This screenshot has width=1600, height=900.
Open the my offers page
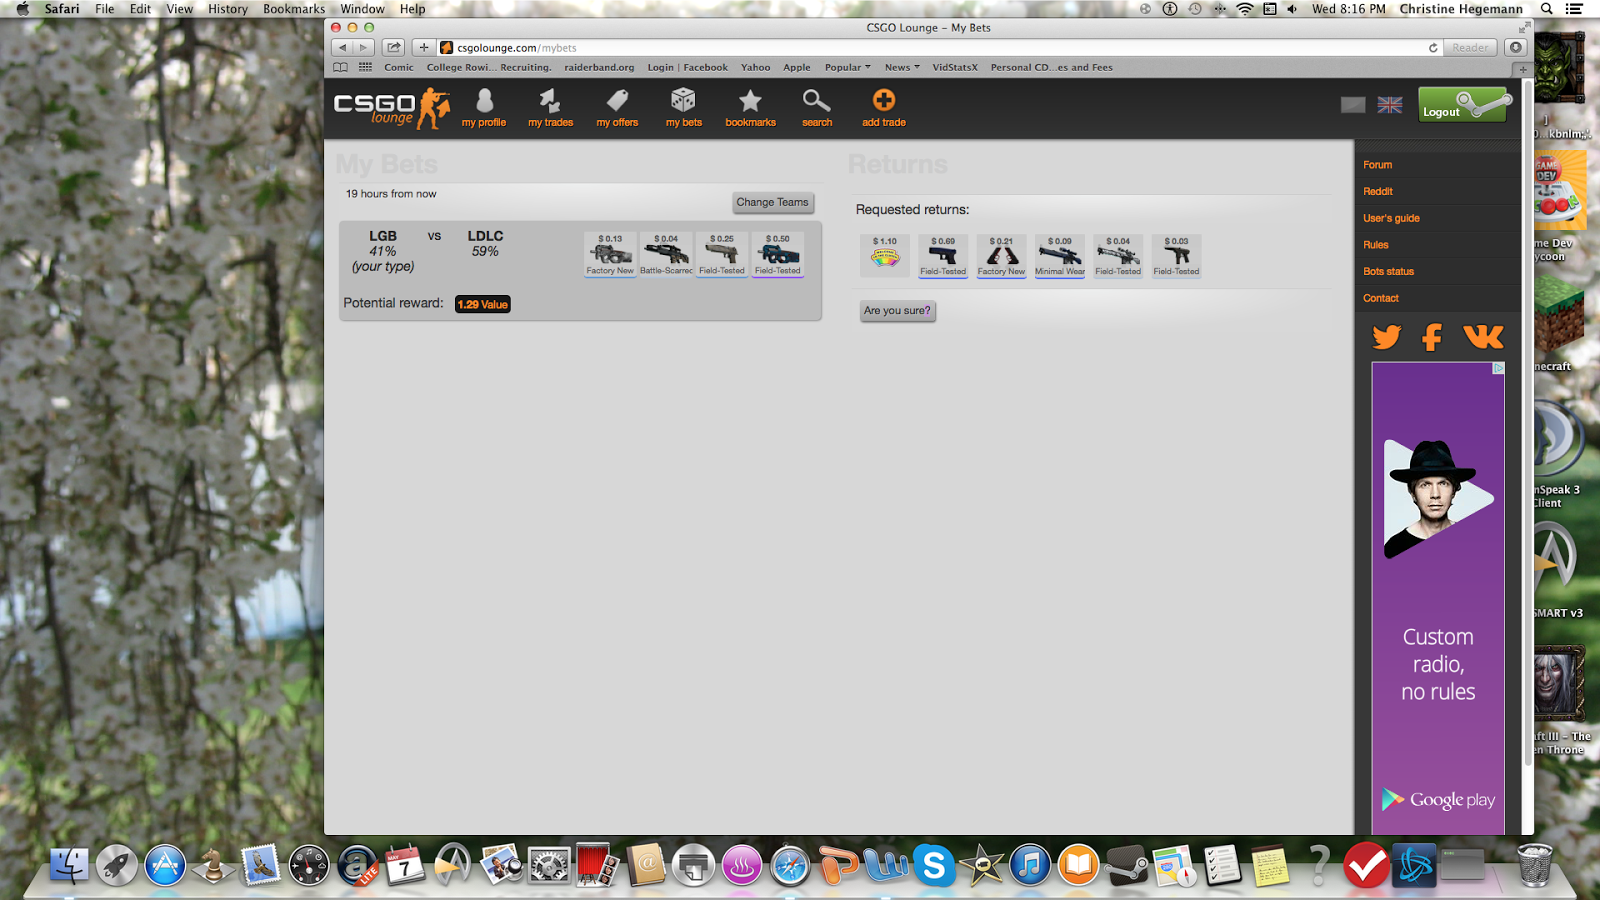coord(617,108)
